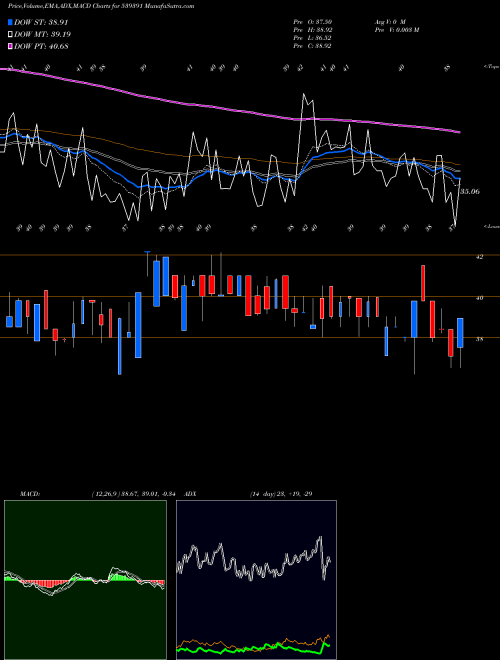
Task: Click the 'Avg V: 0 M' volume text
Action: coord(390,21)
